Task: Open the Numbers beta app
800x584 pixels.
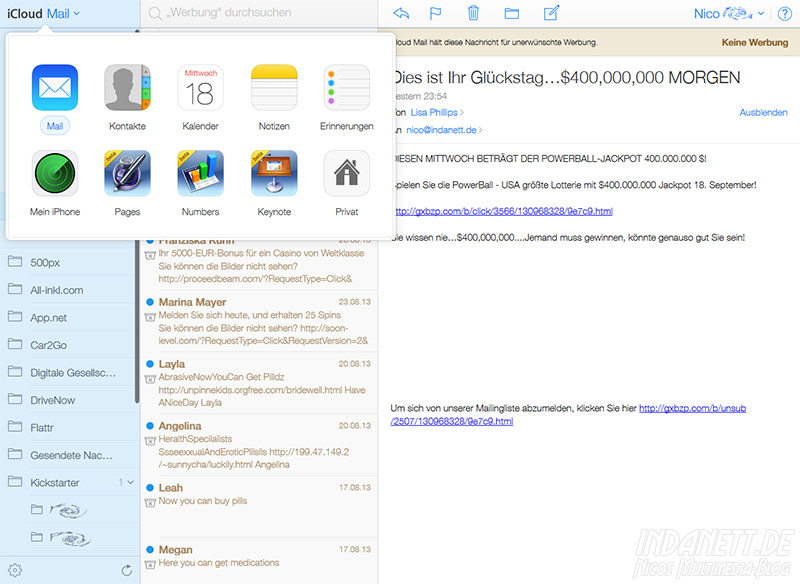Action: (x=201, y=173)
